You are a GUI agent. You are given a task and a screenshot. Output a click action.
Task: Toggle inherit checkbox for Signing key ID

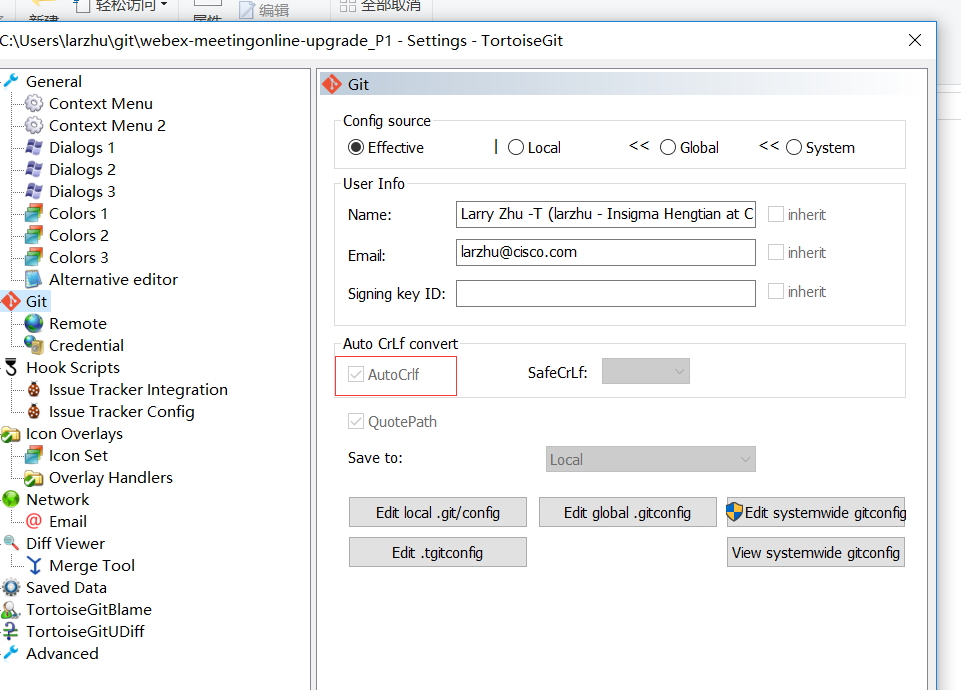click(x=776, y=291)
